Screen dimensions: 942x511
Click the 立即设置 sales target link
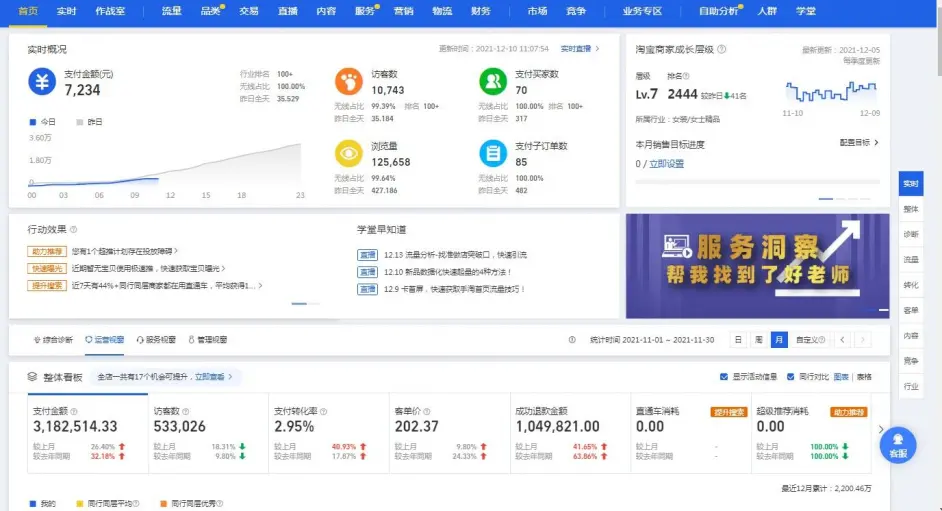[666, 163]
